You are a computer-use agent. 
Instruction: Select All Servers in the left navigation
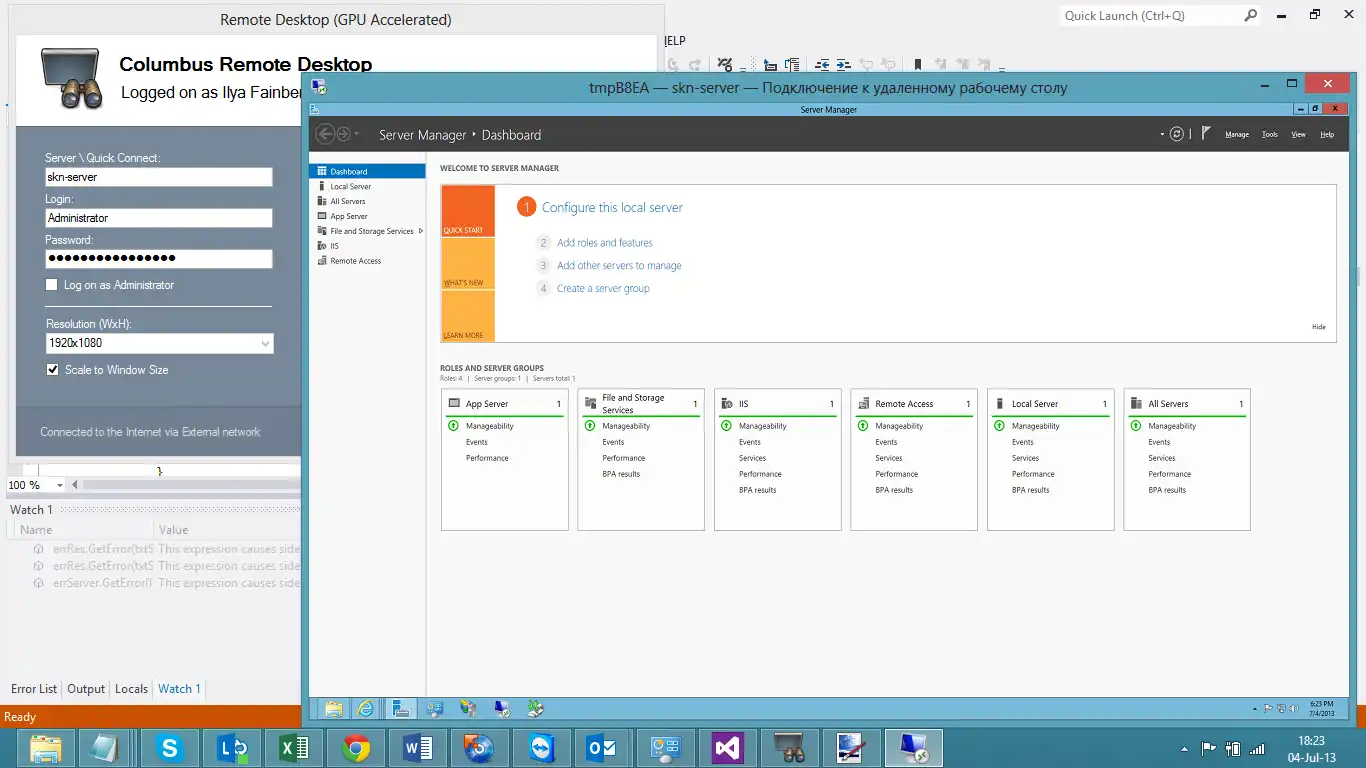pos(367,201)
